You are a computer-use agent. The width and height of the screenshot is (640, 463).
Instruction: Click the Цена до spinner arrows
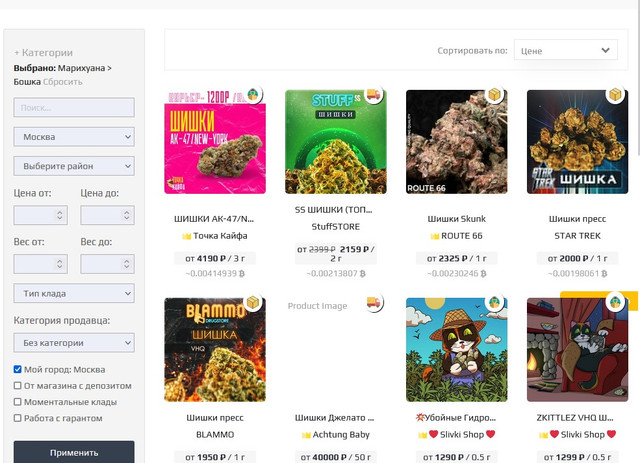coord(127,215)
